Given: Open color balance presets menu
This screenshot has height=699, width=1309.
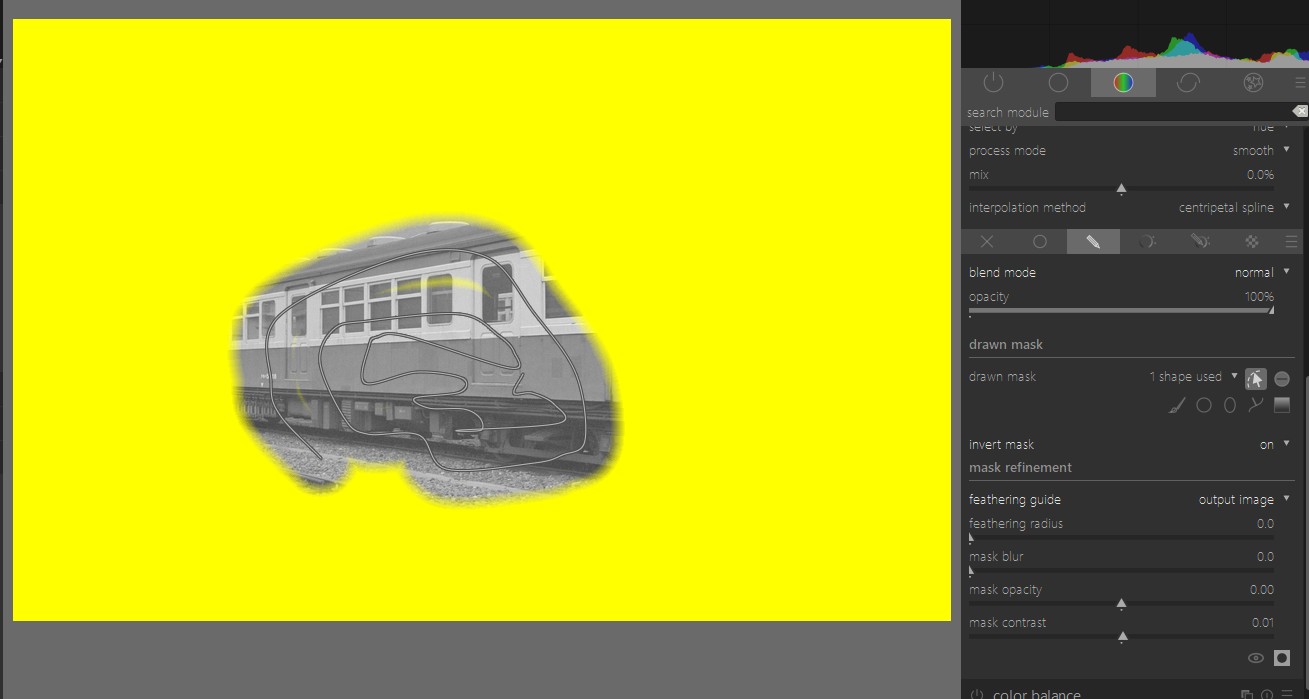Looking at the screenshot, I should 1287,694.
